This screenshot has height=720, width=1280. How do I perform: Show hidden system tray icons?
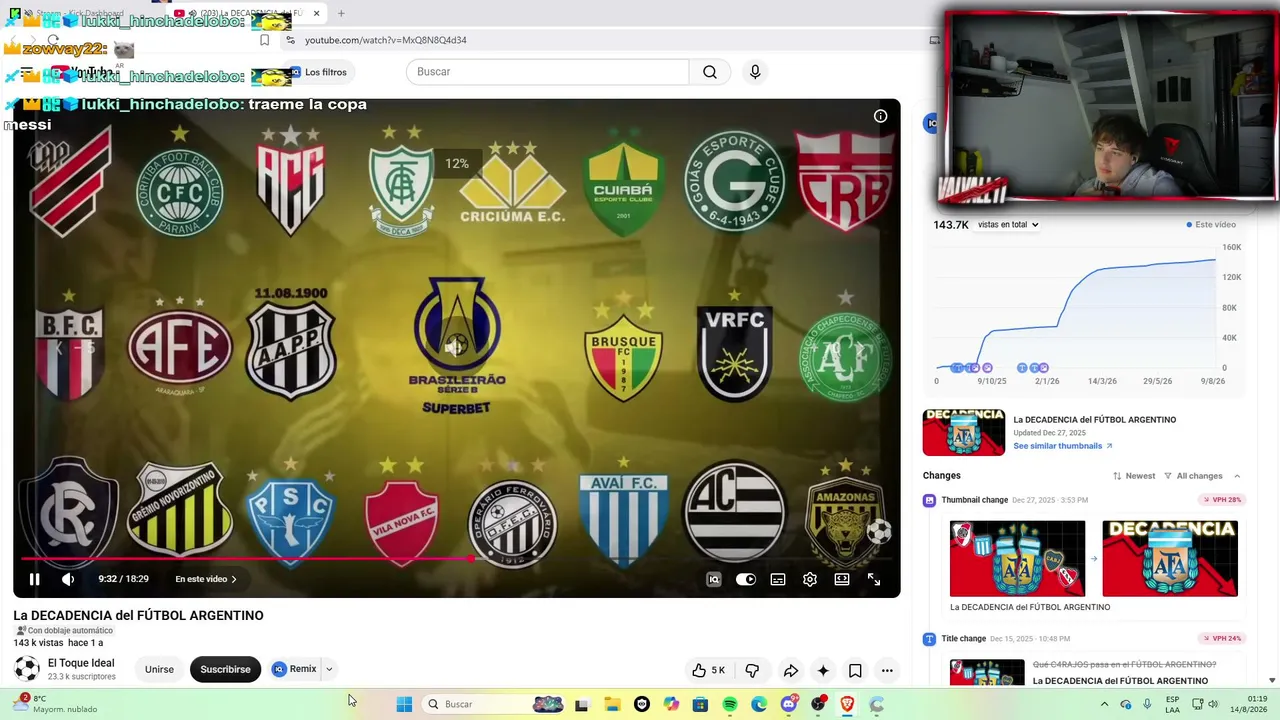[x=1104, y=704]
